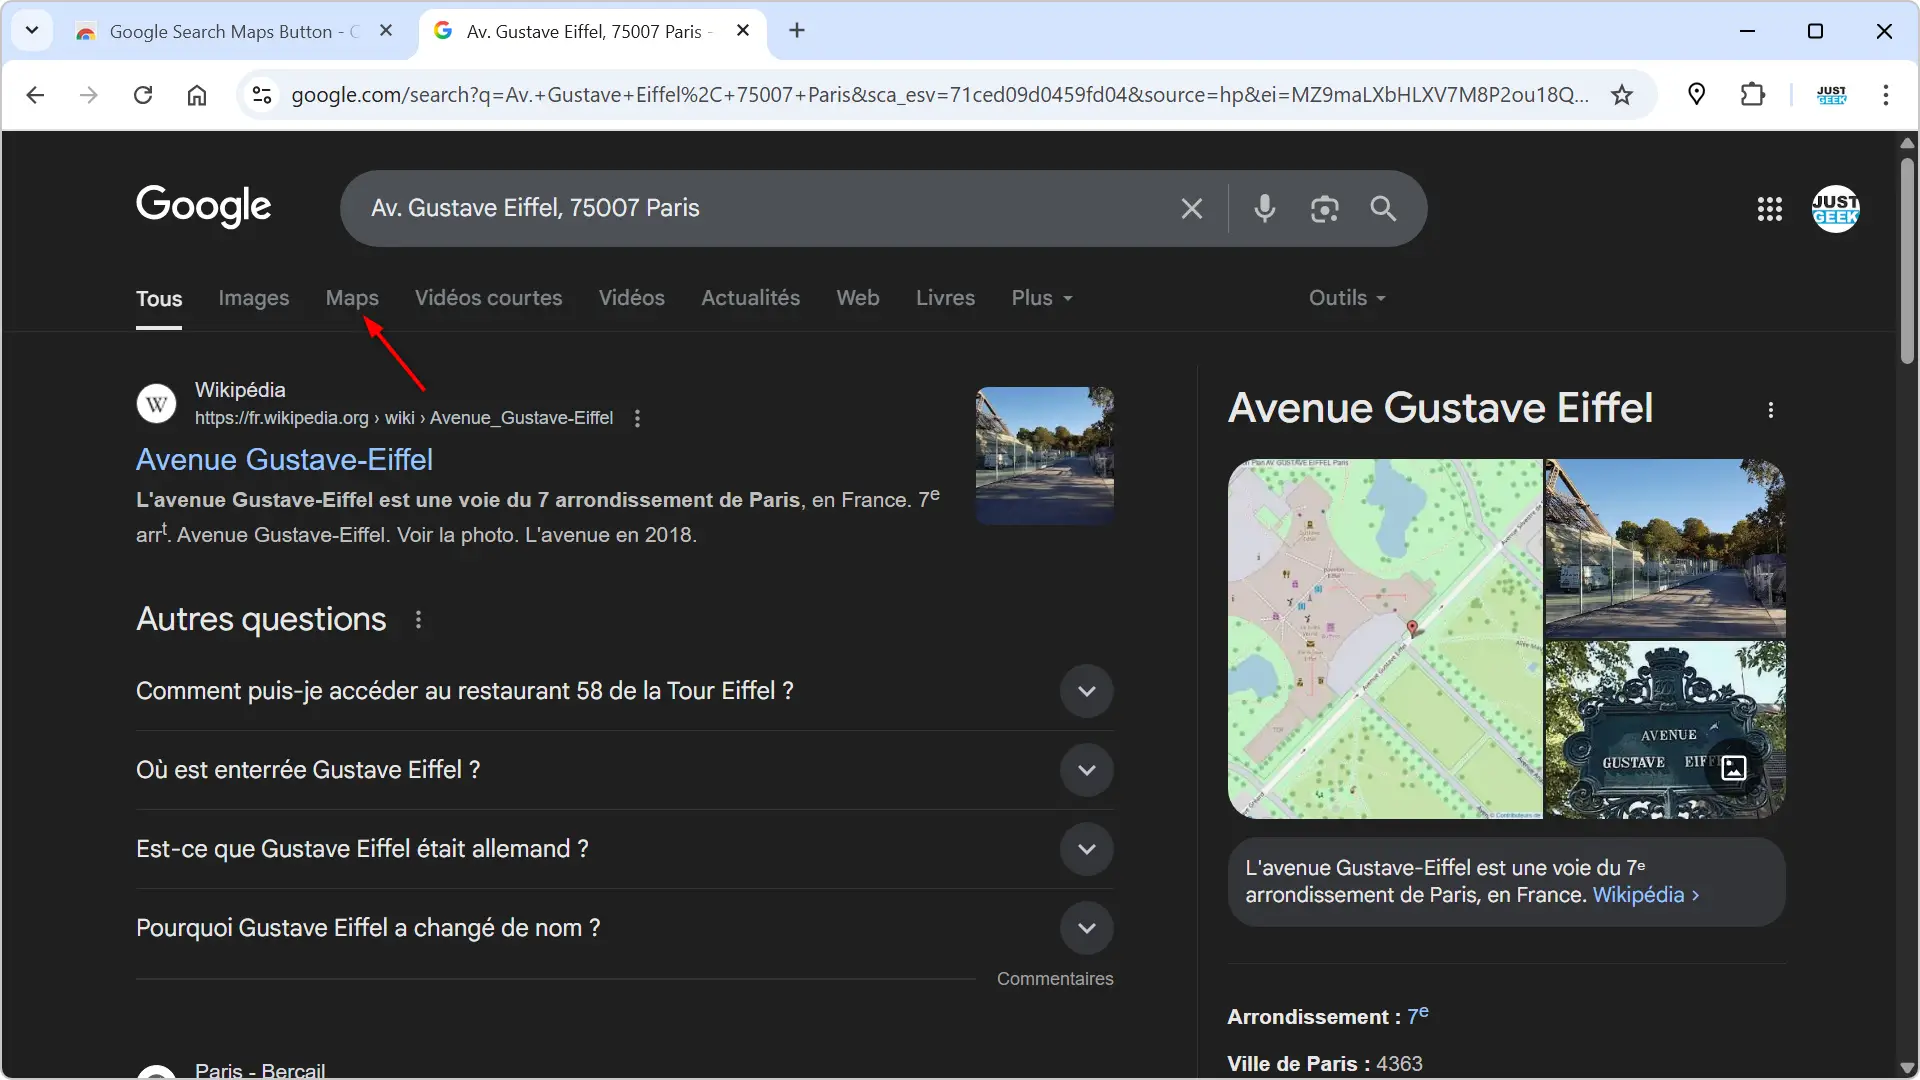1920x1080 pixels.
Task: Open the tab search dropdown
Action: [x=32, y=31]
